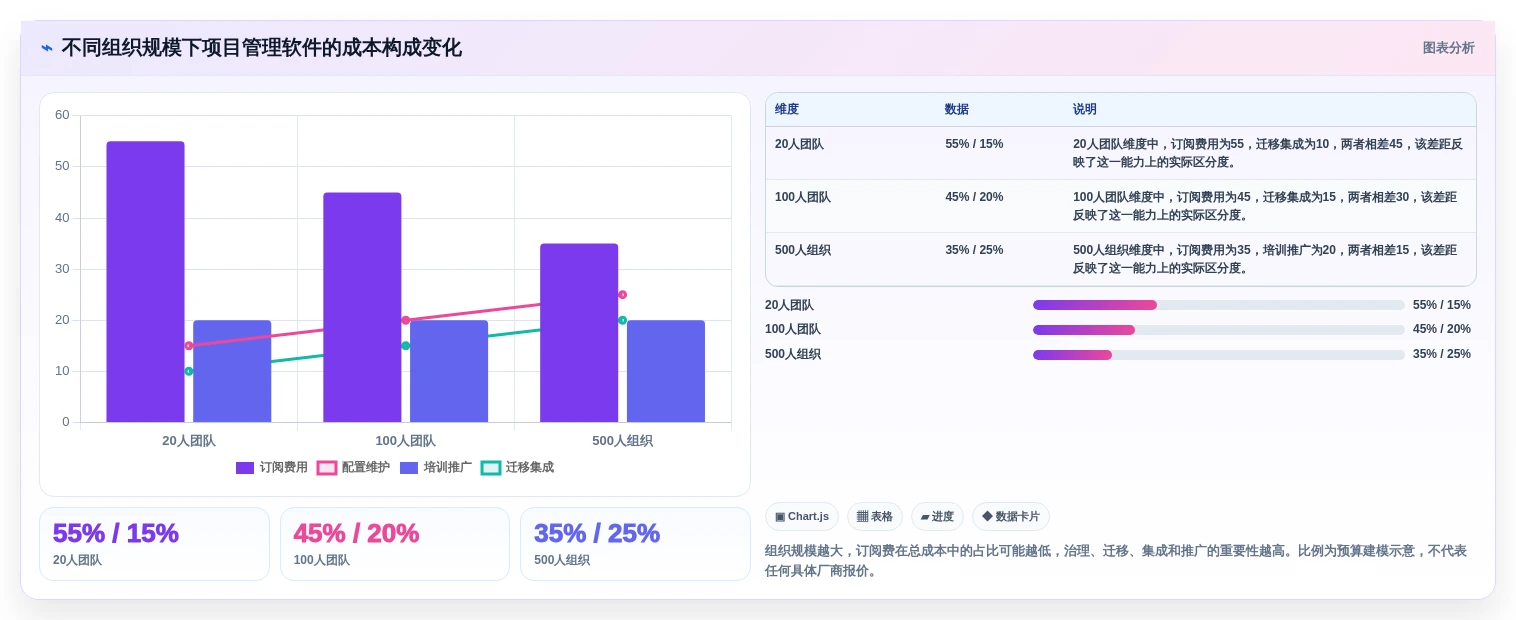Viewport: 1516px width, 620px height.
Task: Click the 100人团队 x-axis label
Action: (405, 441)
